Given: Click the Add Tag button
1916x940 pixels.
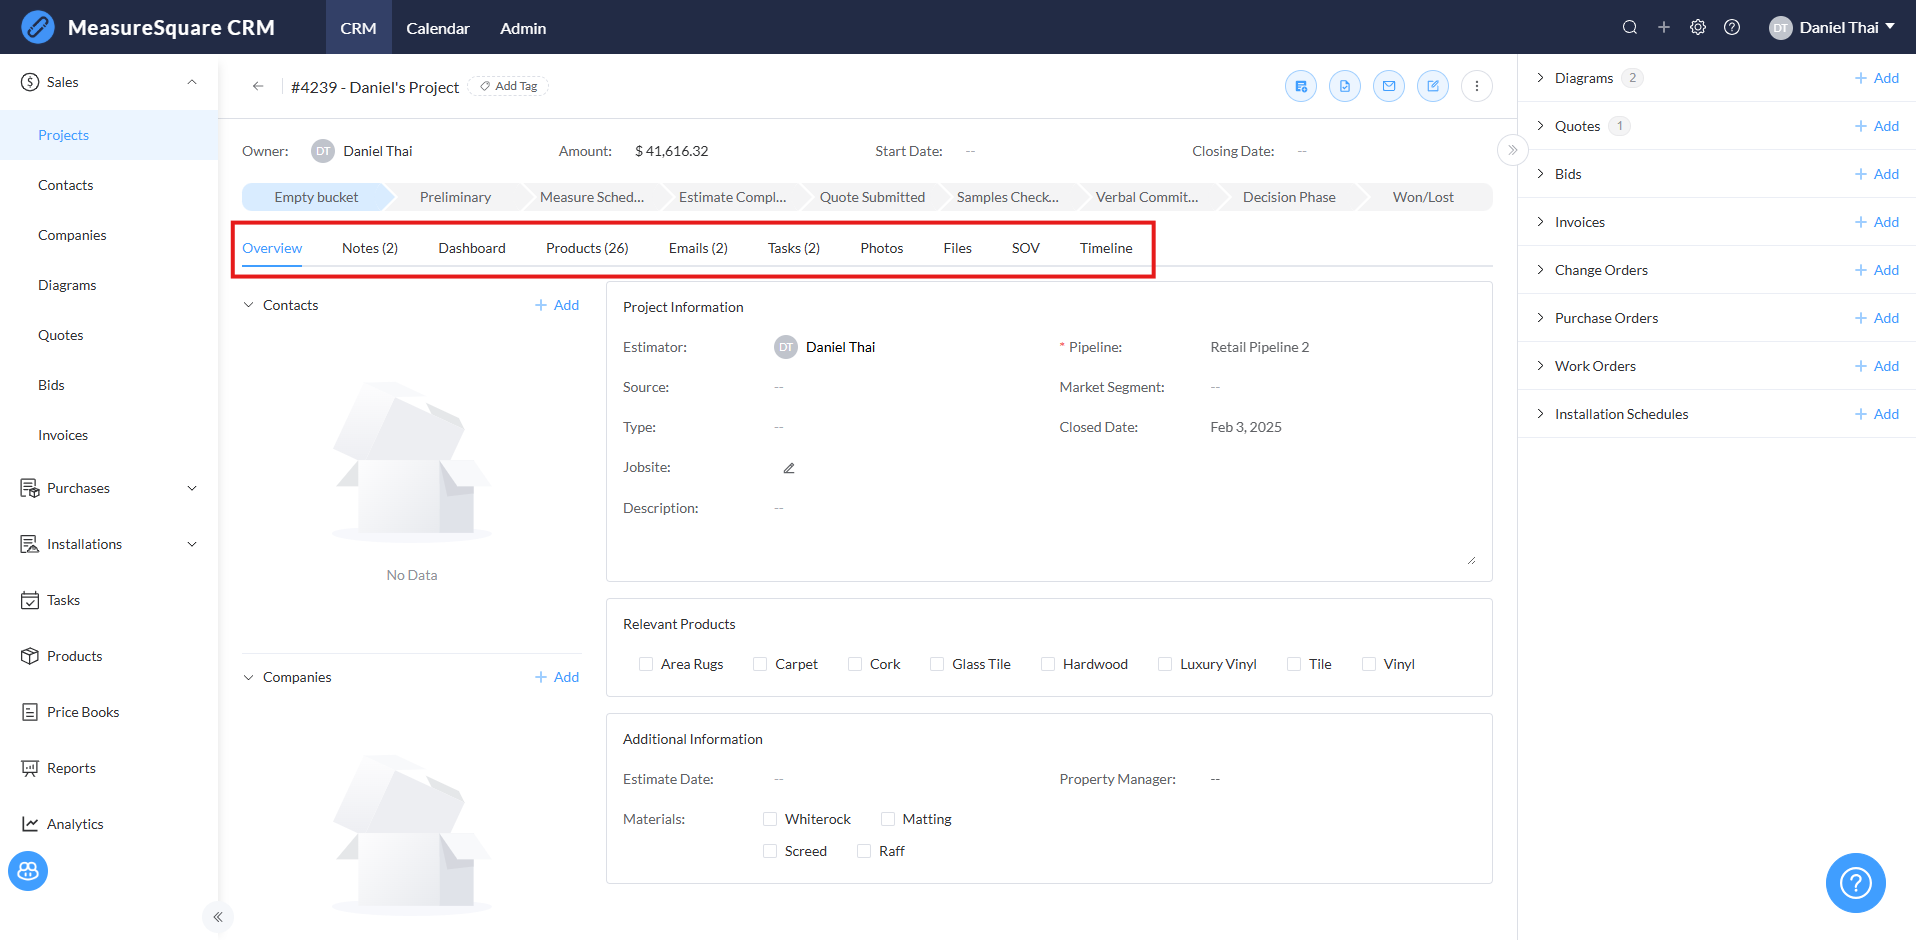Looking at the screenshot, I should click(x=509, y=86).
